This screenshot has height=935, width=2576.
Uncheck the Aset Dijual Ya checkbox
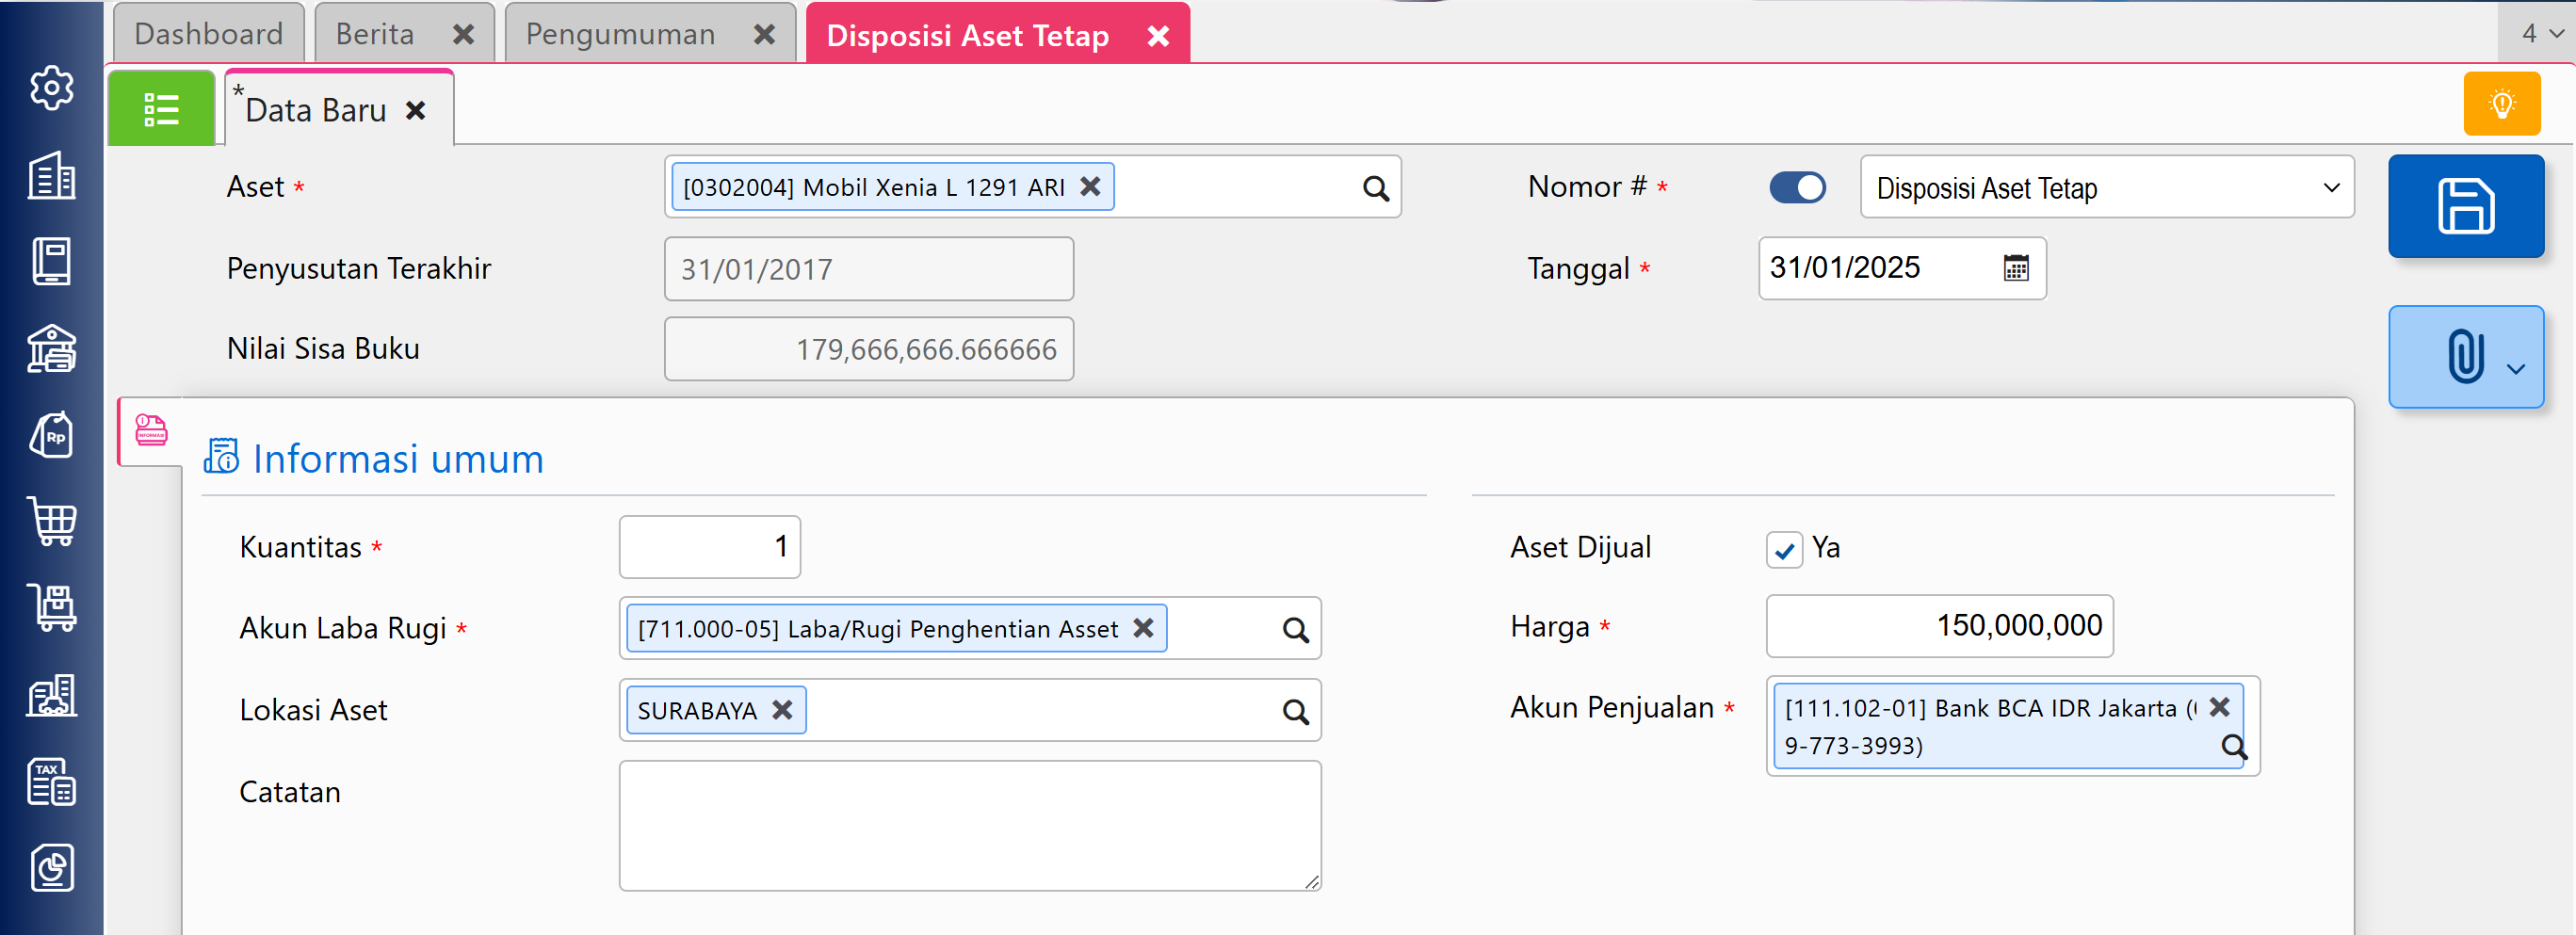(1784, 549)
